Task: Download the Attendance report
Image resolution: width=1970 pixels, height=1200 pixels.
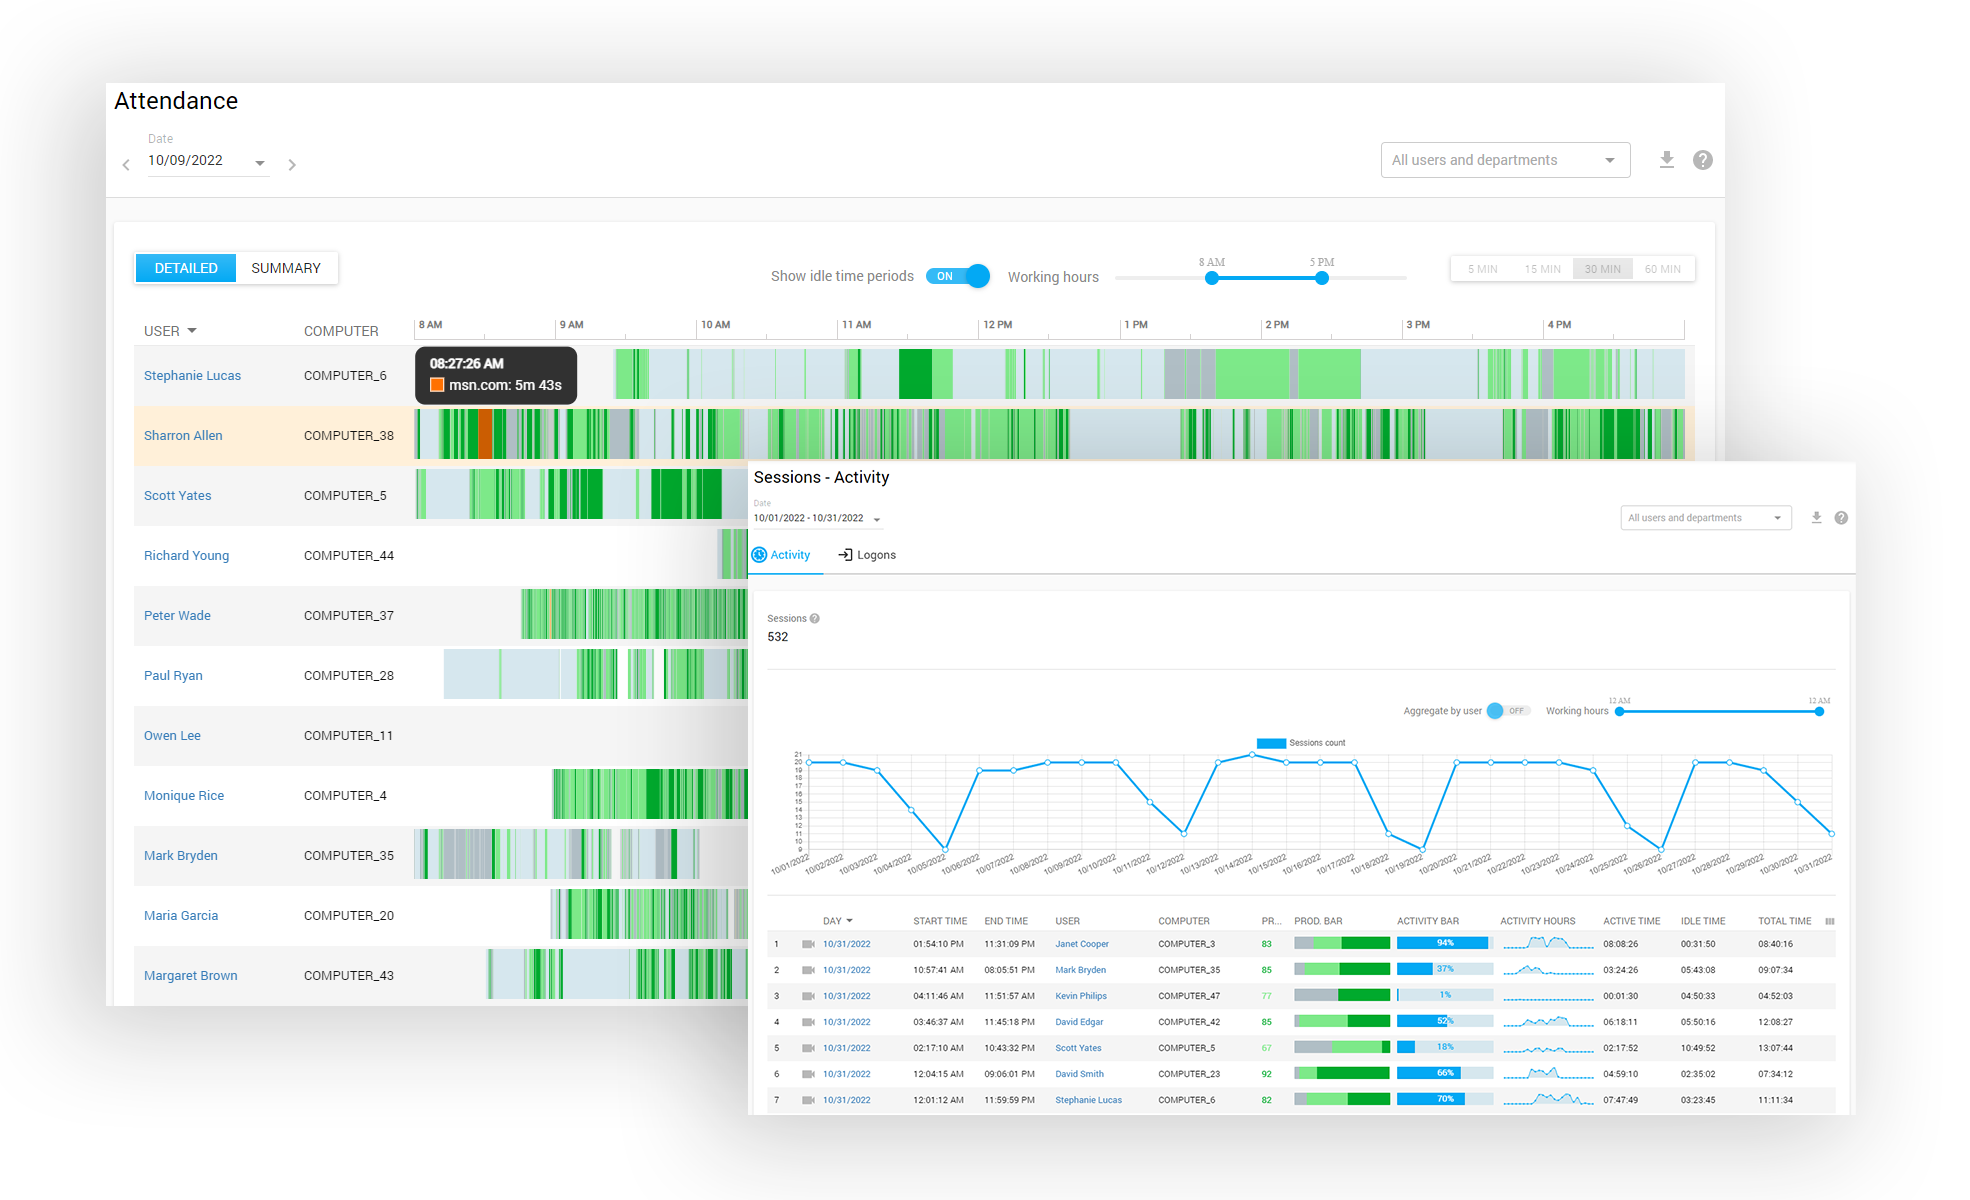Action: [1666, 160]
